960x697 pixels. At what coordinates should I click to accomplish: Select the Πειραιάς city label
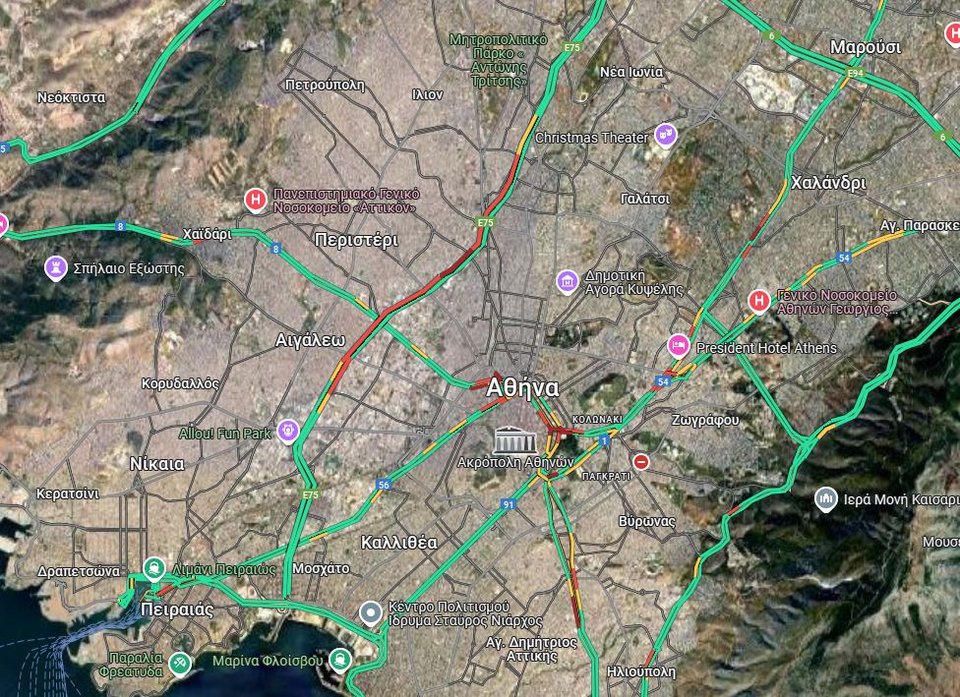click(178, 610)
